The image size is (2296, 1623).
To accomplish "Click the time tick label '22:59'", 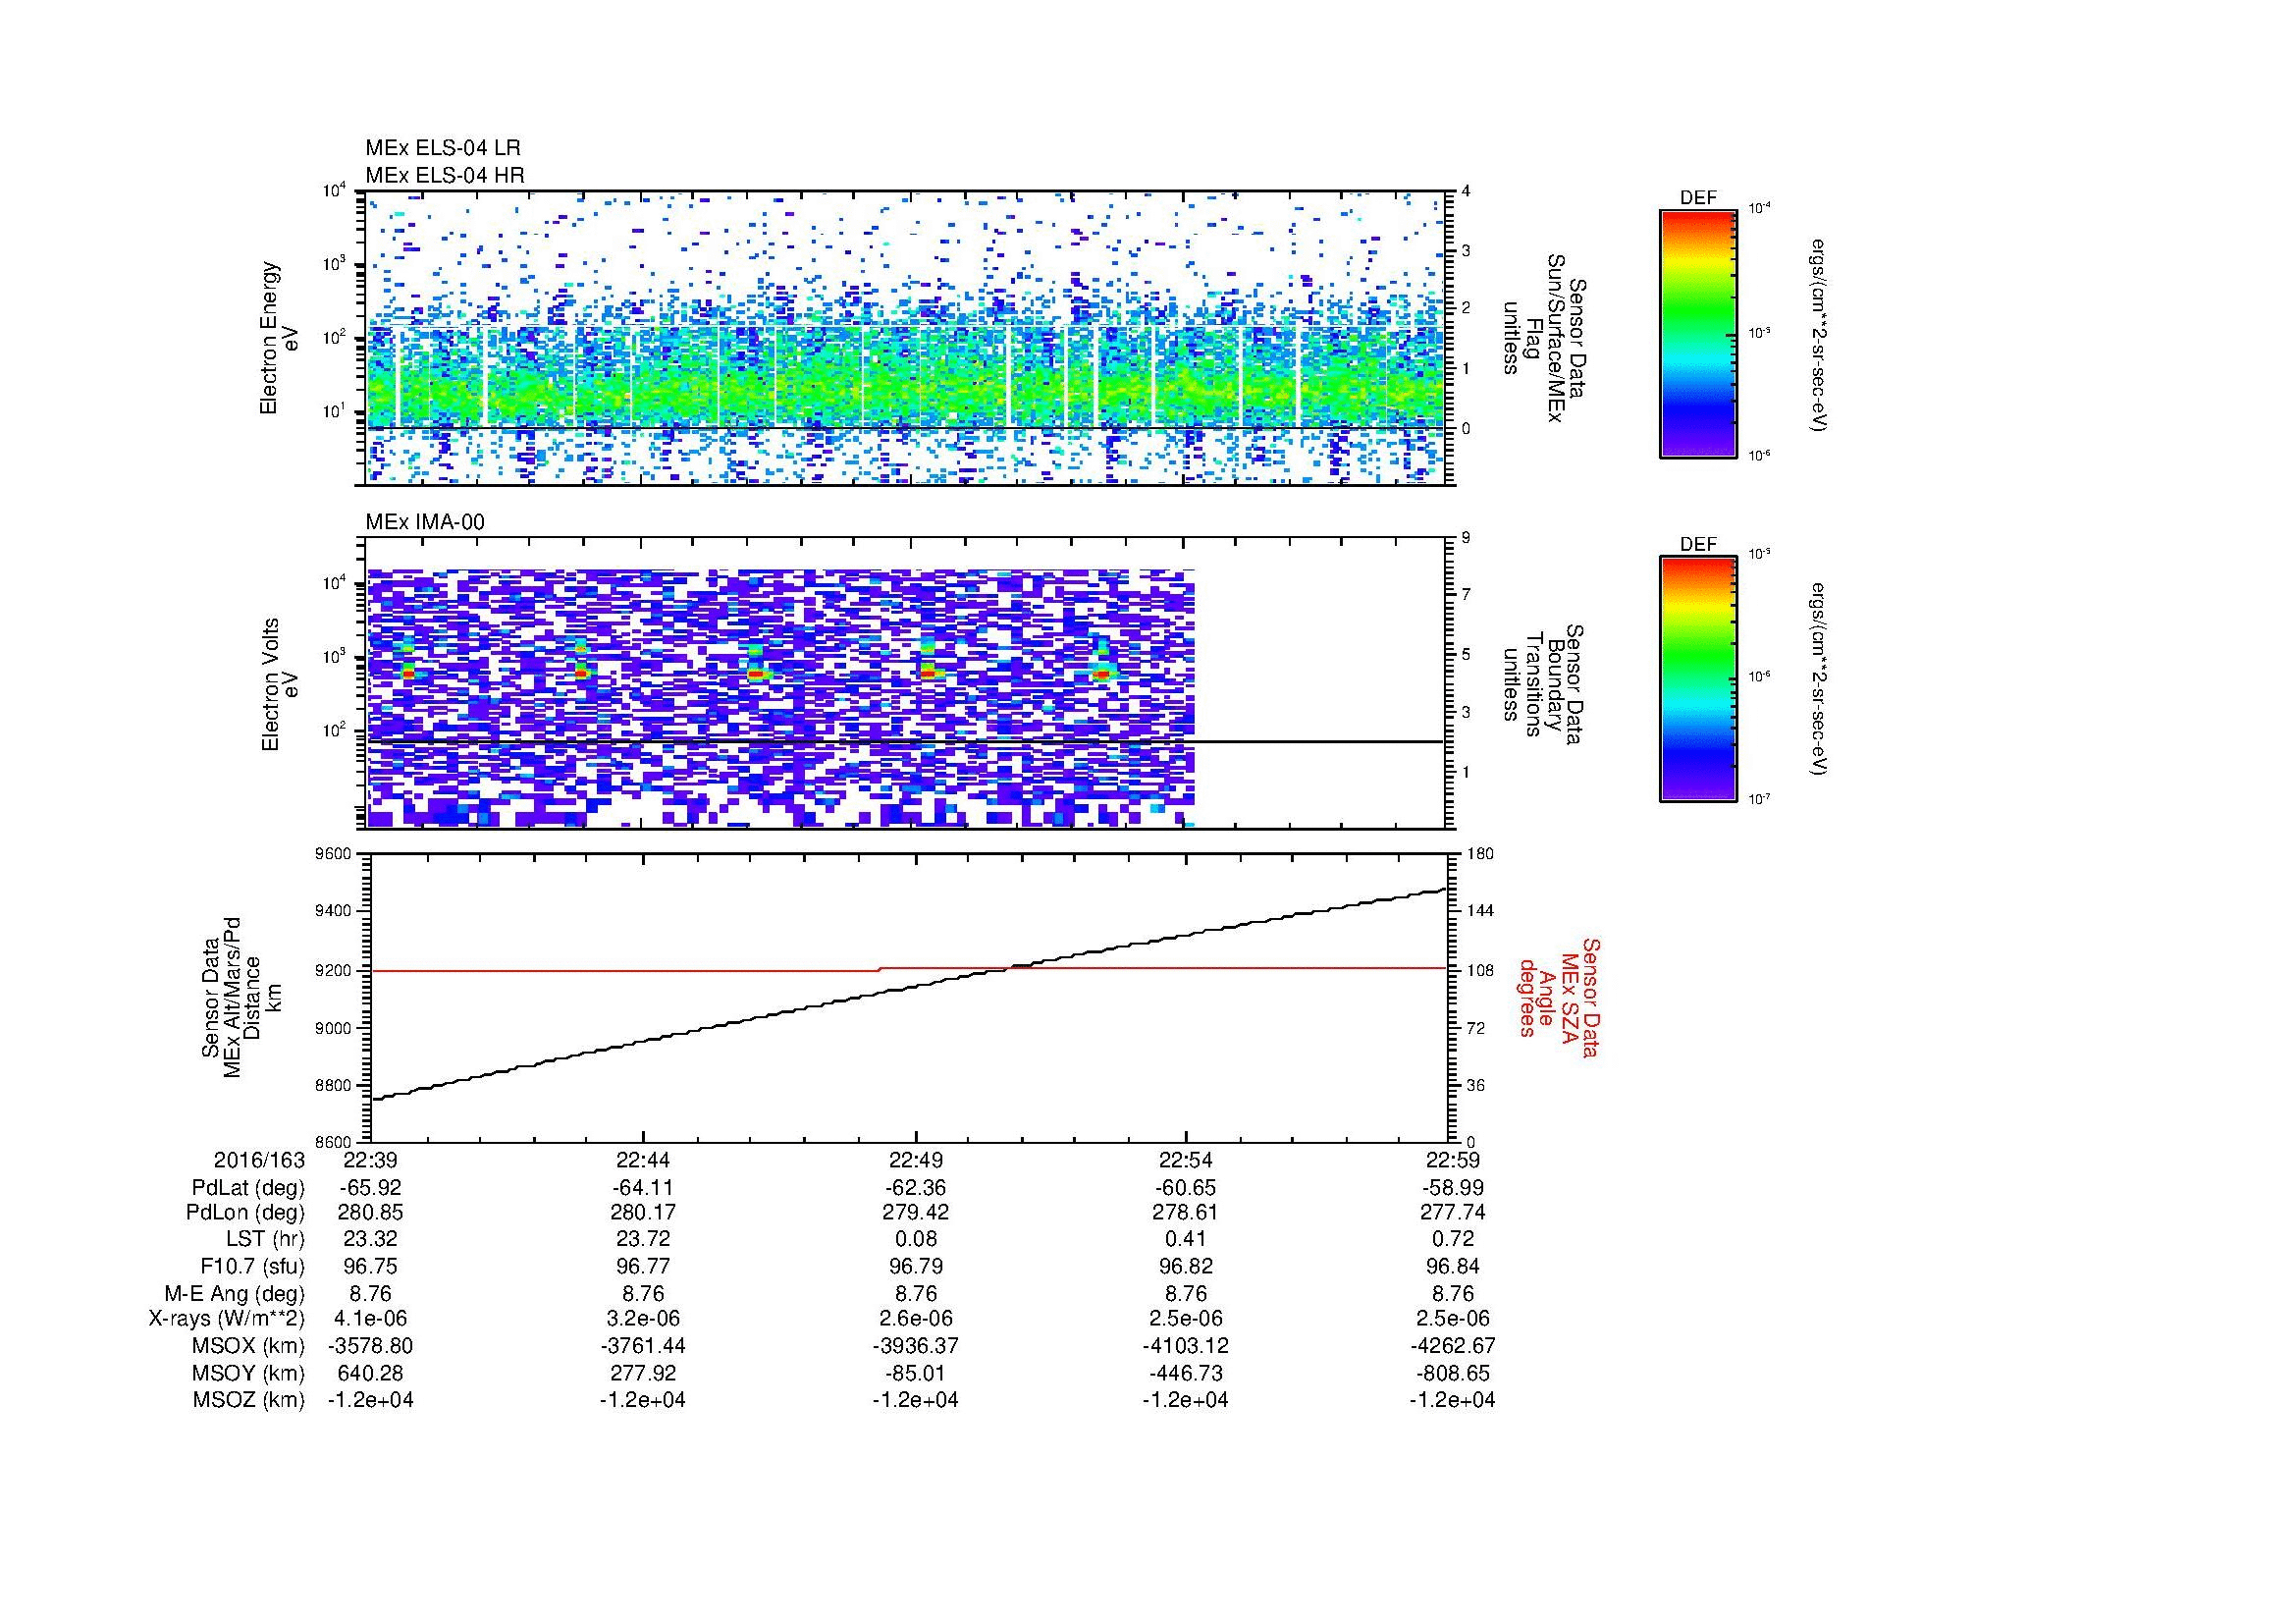I will (x=1452, y=1160).
